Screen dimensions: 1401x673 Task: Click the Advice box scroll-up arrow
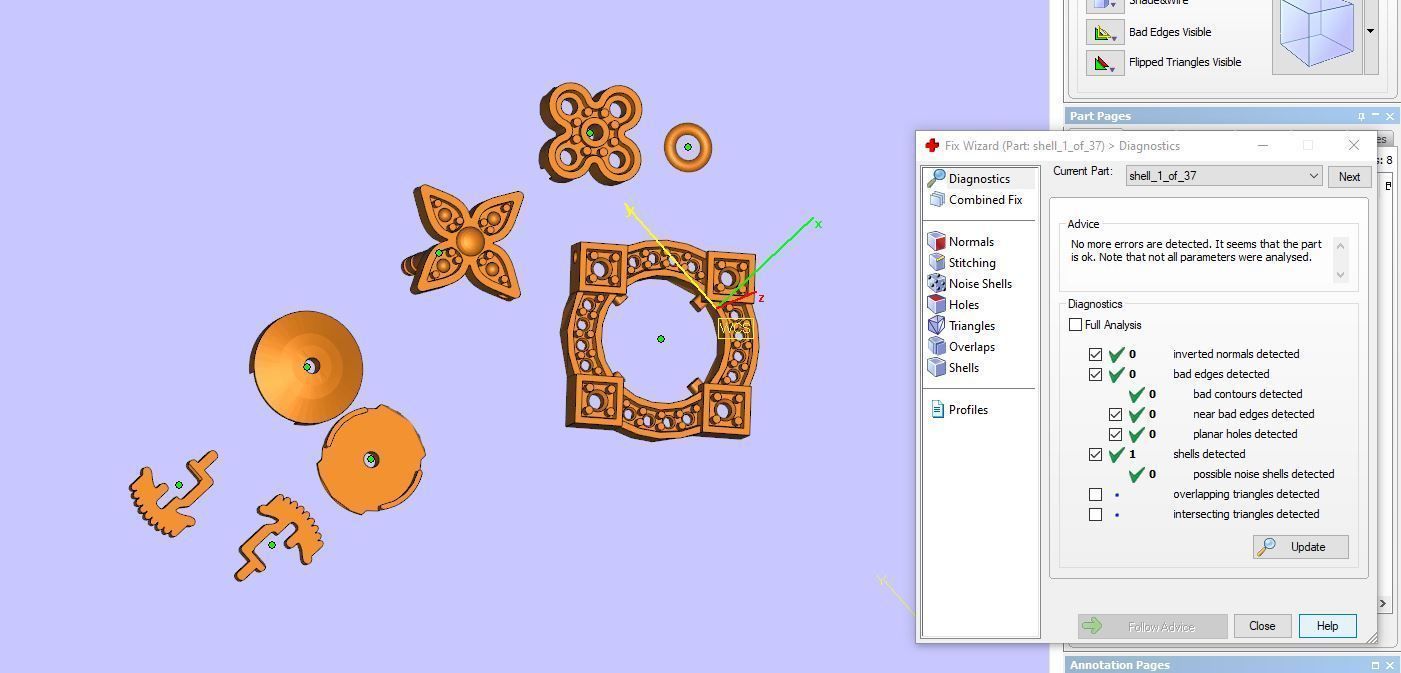click(x=1341, y=244)
